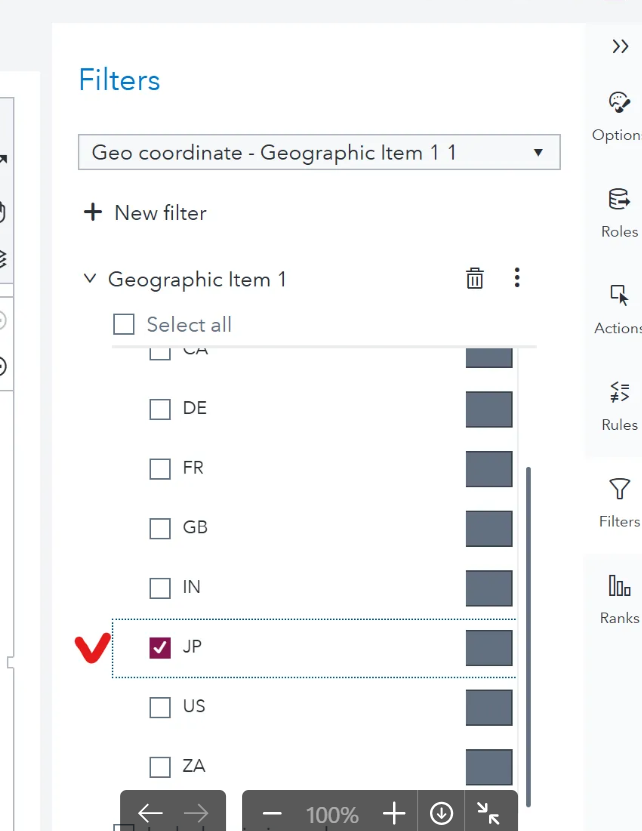Click the zoom out minus control
Image resolution: width=642 pixels, height=831 pixels.
(271, 813)
